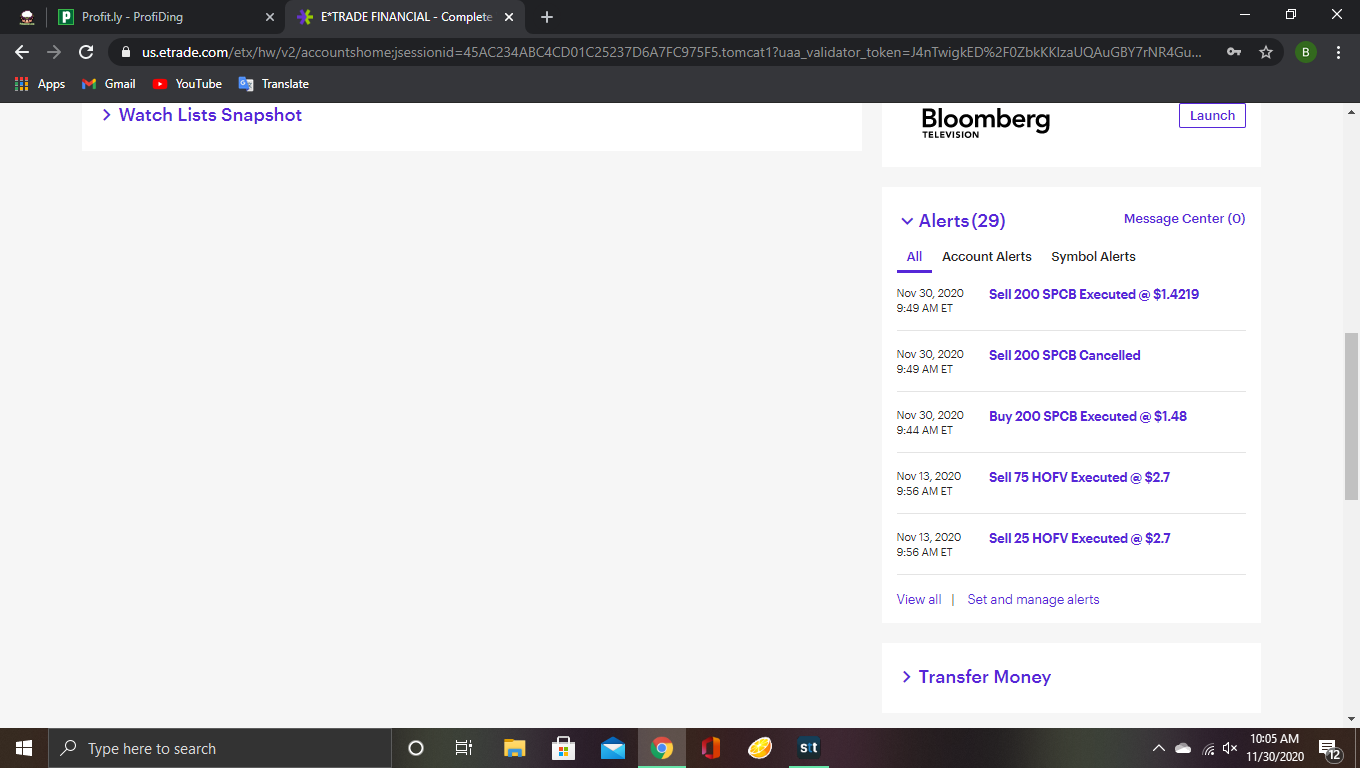The image size is (1360, 768).
Task: Select the All alerts tab
Action: point(914,257)
